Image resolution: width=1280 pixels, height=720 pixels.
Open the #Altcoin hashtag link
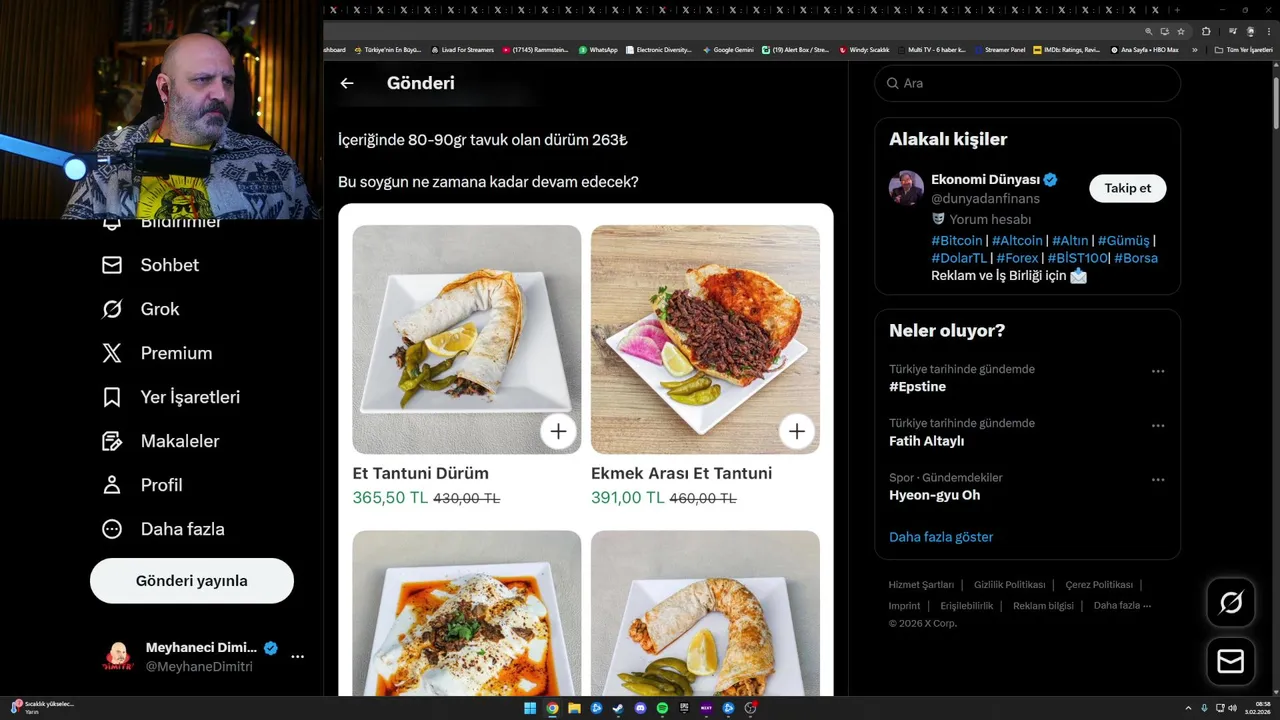(1017, 241)
